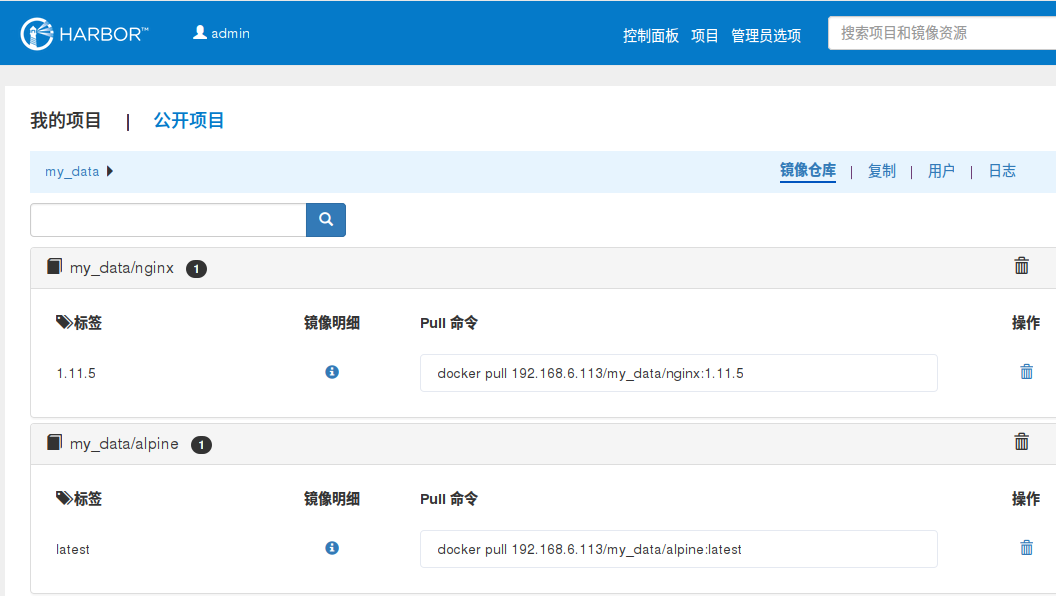Click the nginx tag count badge
This screenshot has width=1056, height=596.
click(x=196, y=269)
